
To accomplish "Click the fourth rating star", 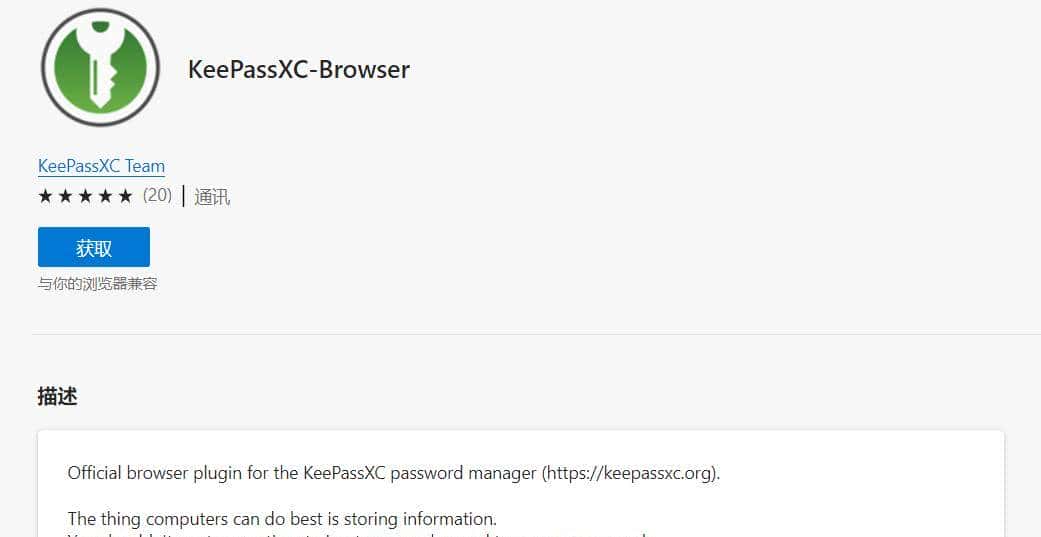I will point(105,196).
